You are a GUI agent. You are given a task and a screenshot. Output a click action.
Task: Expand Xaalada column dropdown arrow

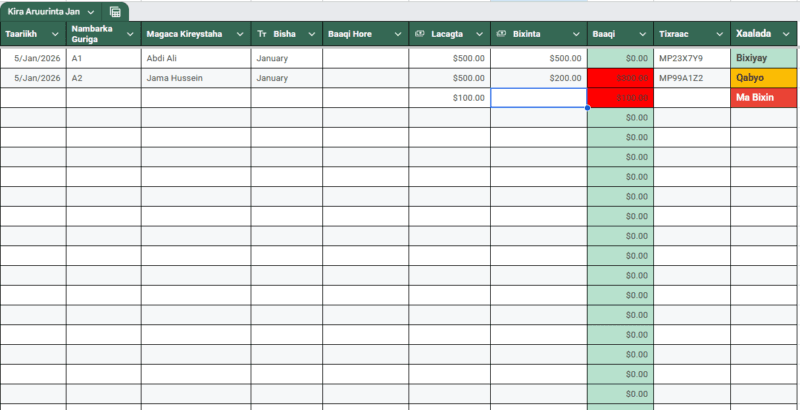tap(785, 34)
